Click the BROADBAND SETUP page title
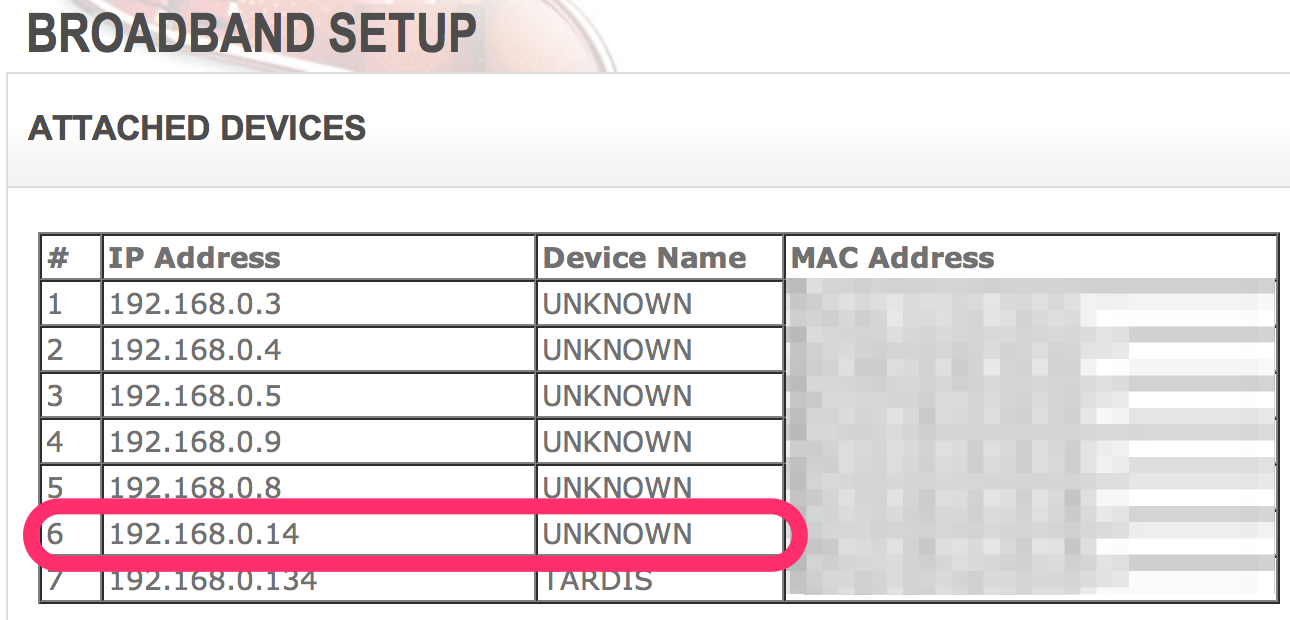The image size is (1290, 620). (x=251, y=33)
